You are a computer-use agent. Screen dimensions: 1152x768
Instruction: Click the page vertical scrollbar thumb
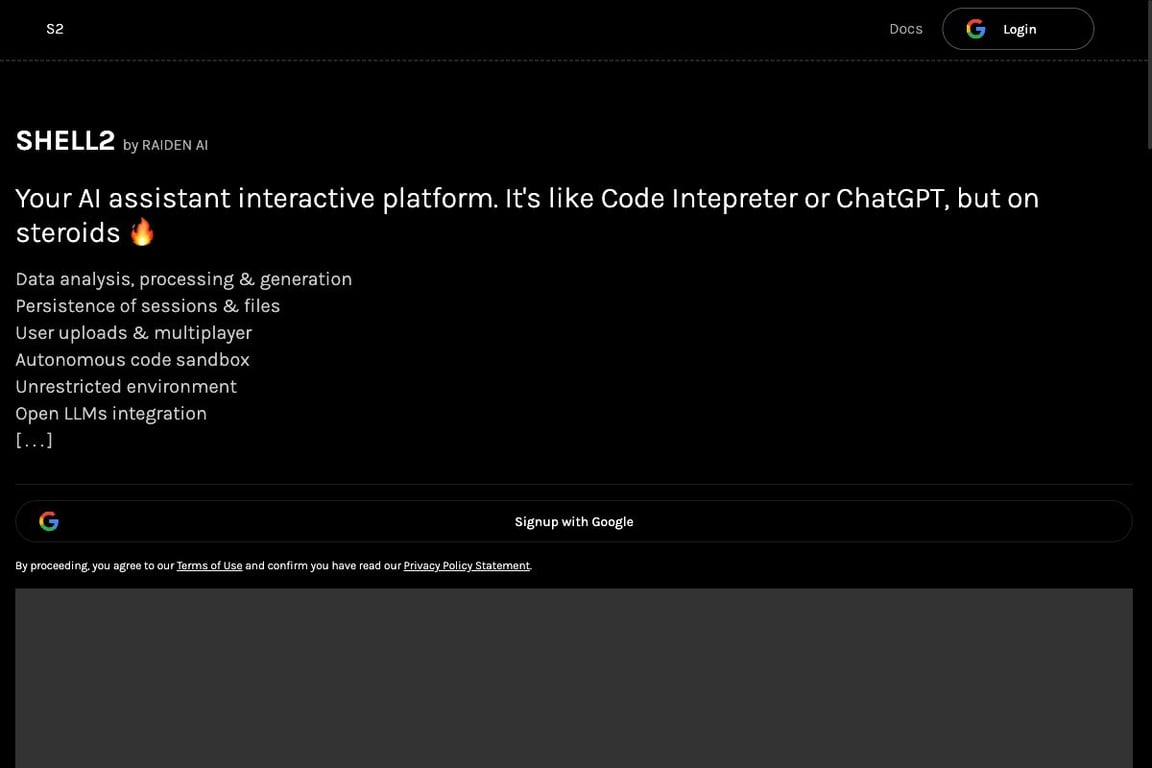click(1149, 73)
